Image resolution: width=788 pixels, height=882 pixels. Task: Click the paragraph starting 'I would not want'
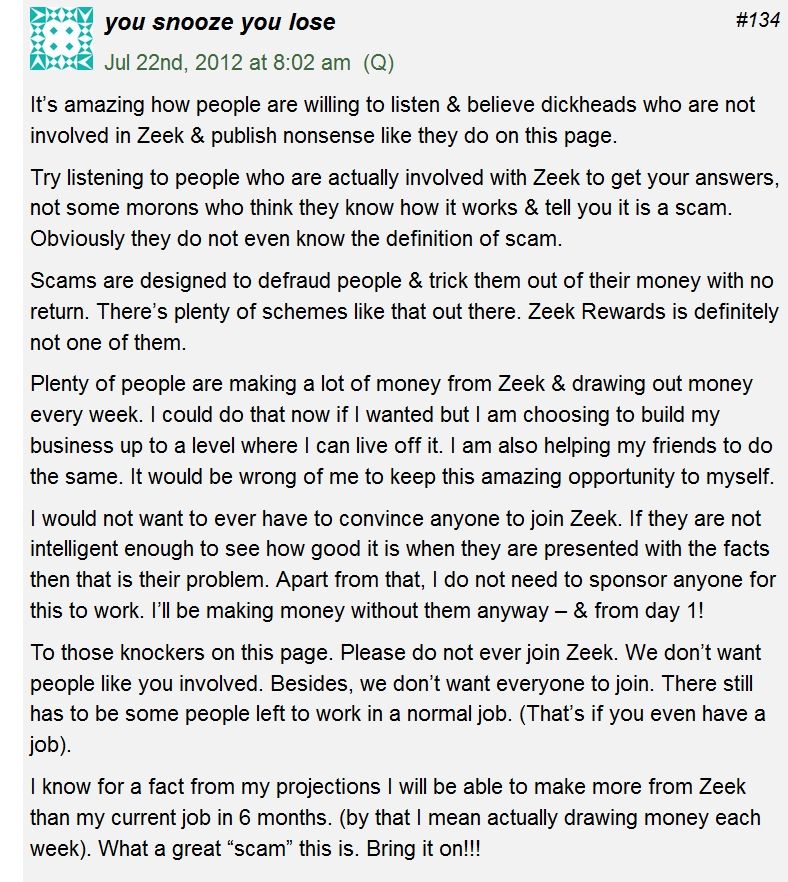[x=403, y=564]
